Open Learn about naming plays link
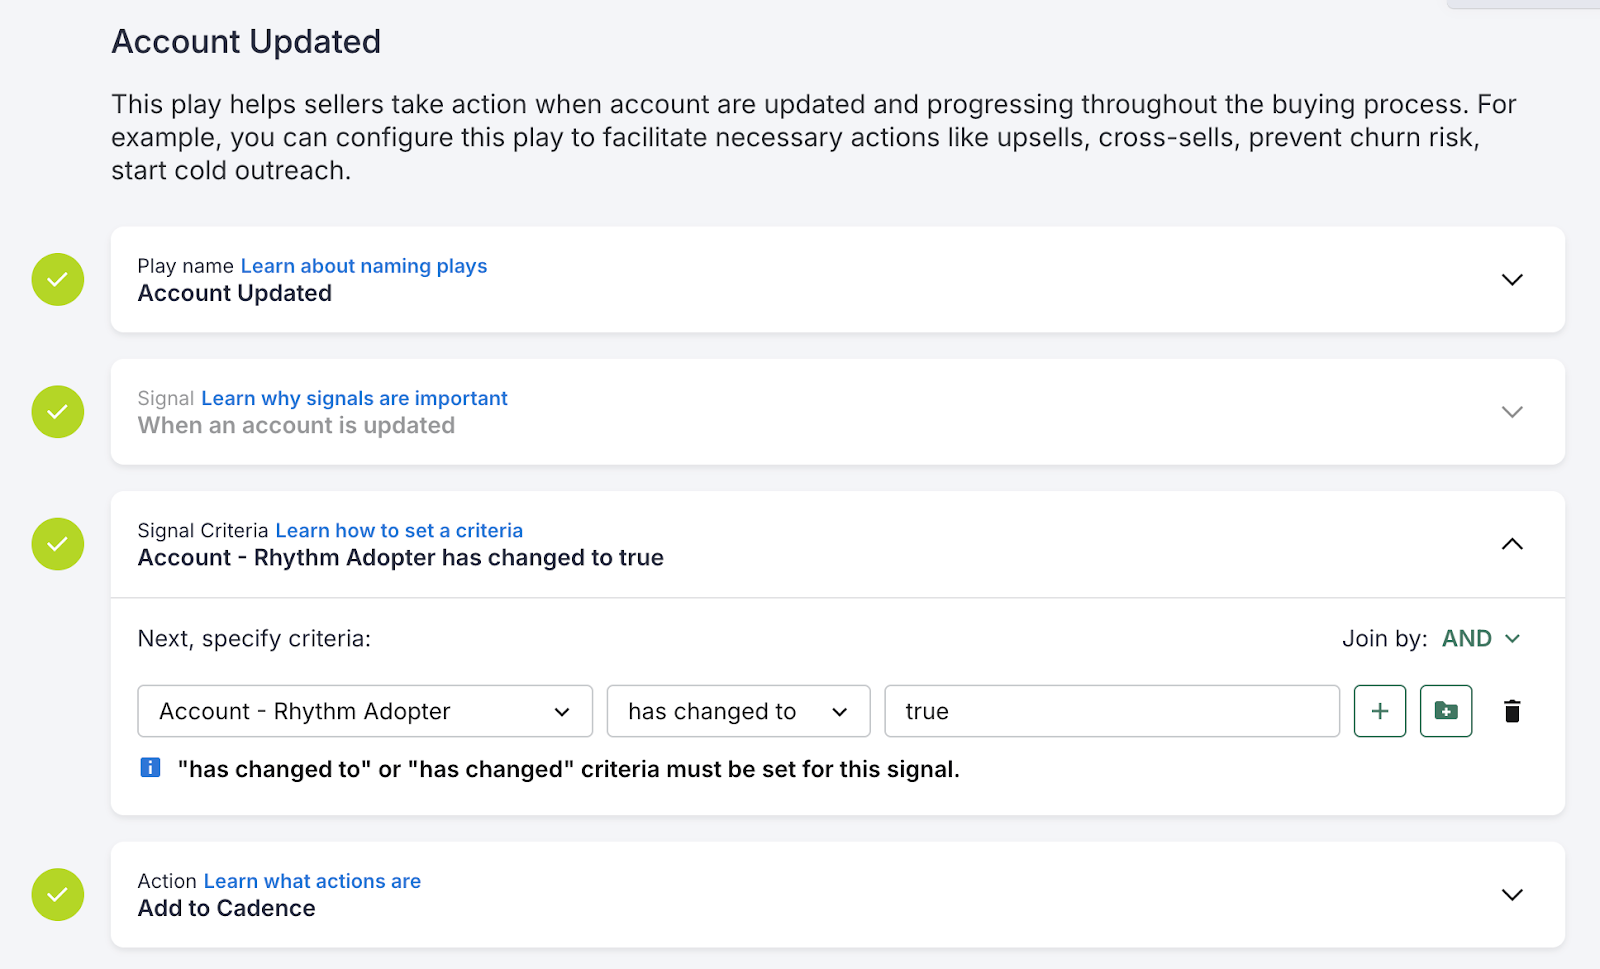This screenshot has height=969, width=1600. click(x=364, y=266)
